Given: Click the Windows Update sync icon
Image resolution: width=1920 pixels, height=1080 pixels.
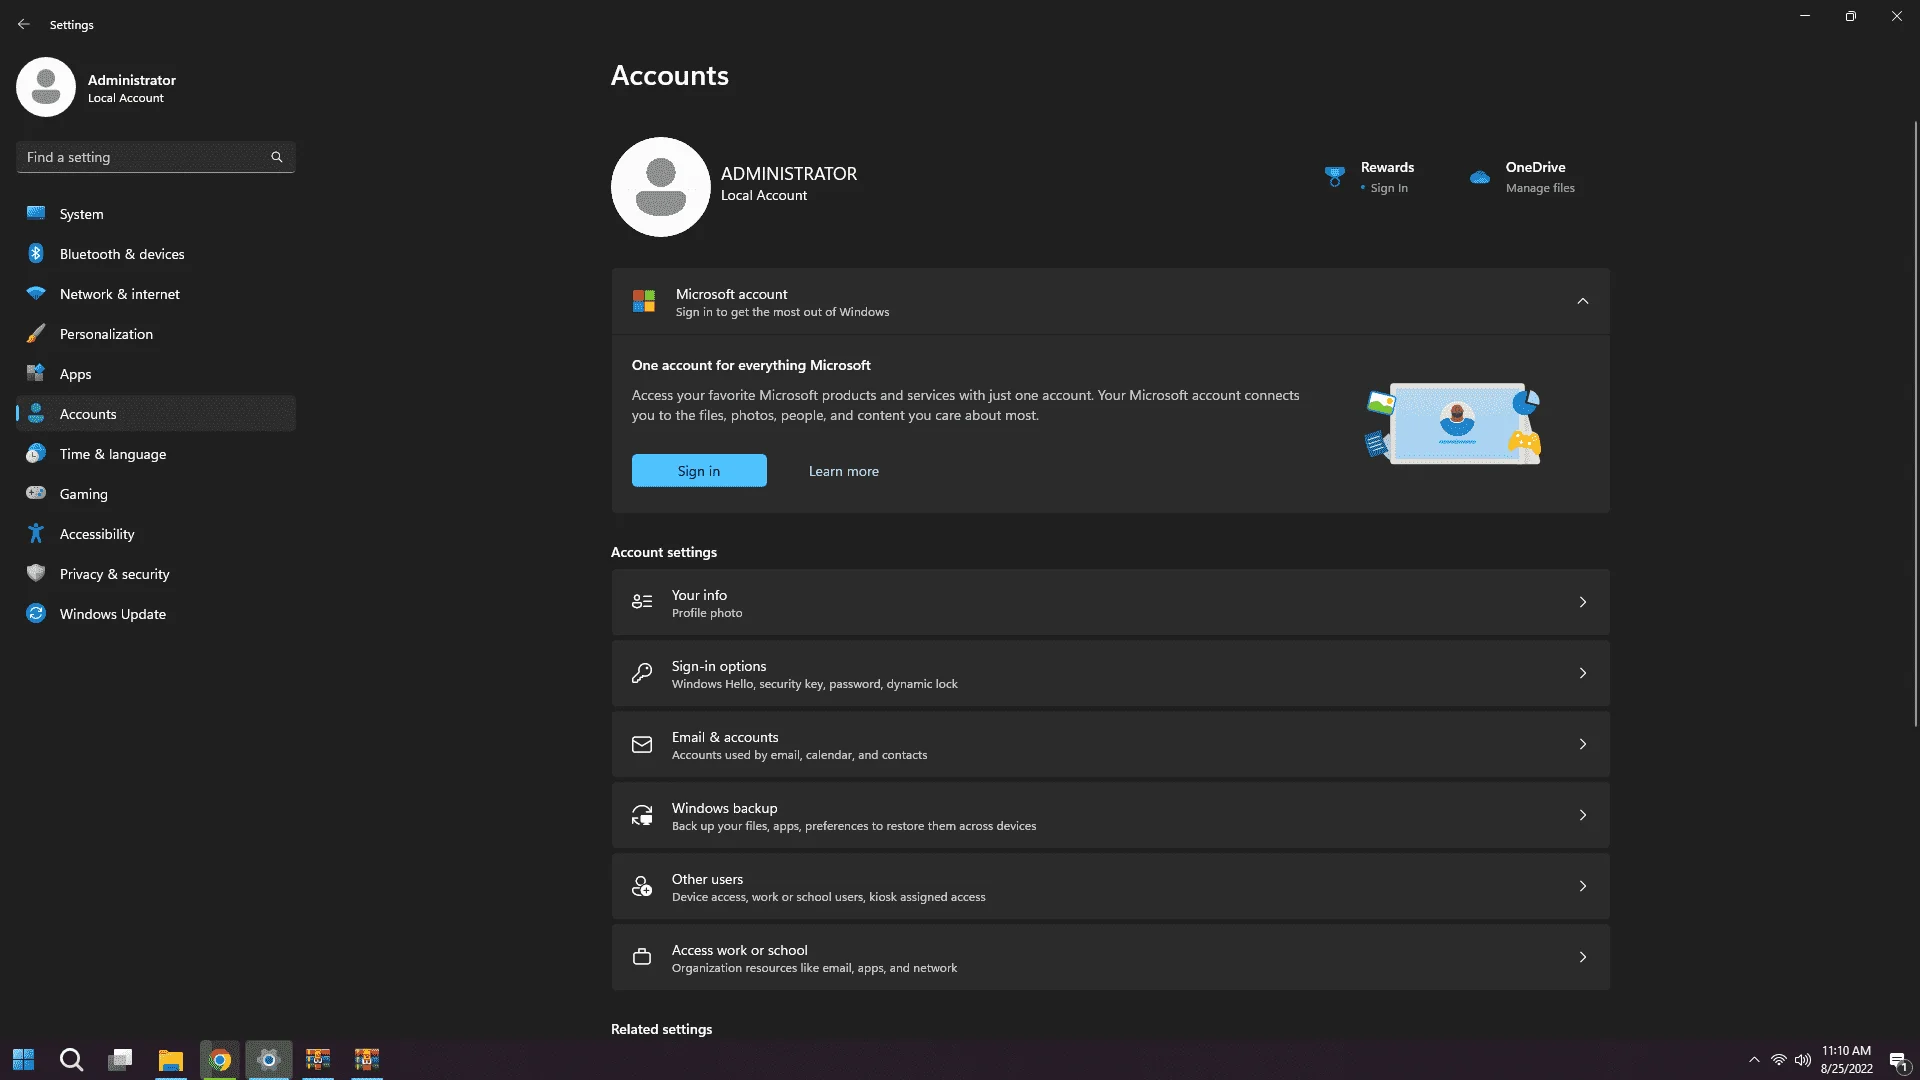Looking at the screenshot, I should coord(36,613).
